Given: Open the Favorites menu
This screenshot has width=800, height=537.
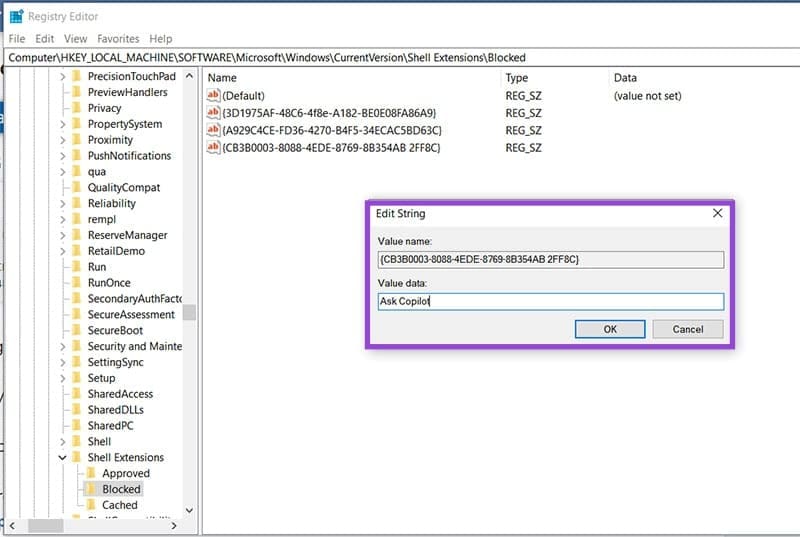Looking at the screenshot, I should 118,39.
